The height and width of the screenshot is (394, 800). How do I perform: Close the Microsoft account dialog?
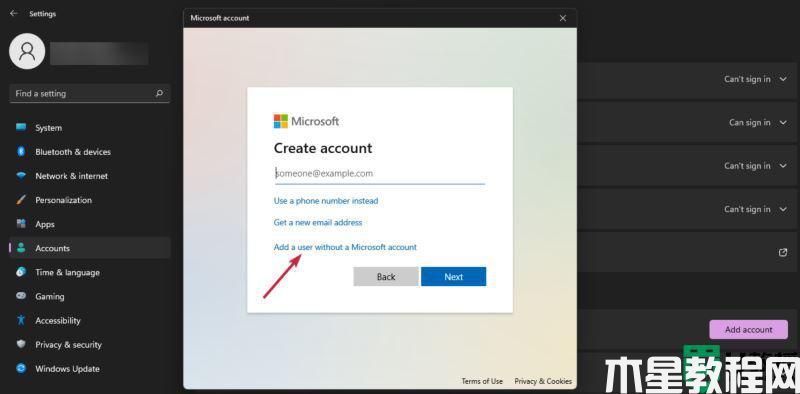pos(563,18)
